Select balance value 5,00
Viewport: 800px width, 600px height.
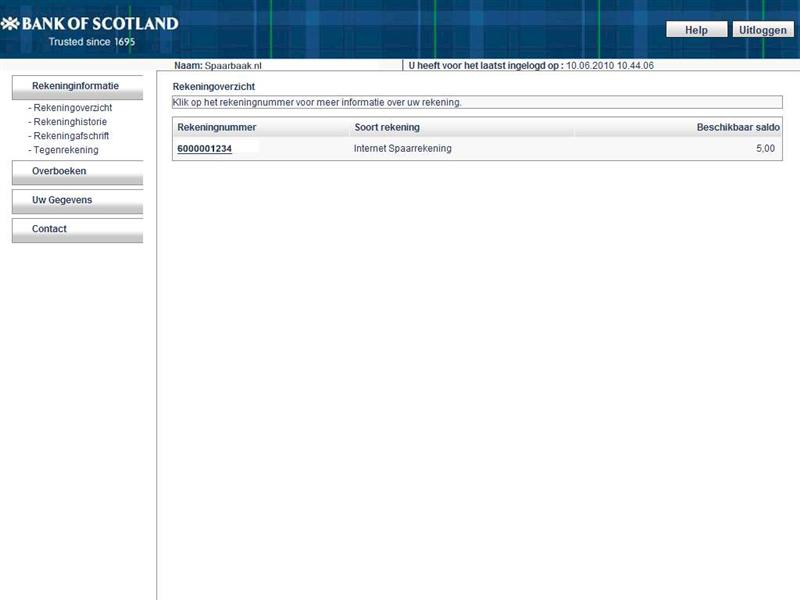click(x=765, y=148)
